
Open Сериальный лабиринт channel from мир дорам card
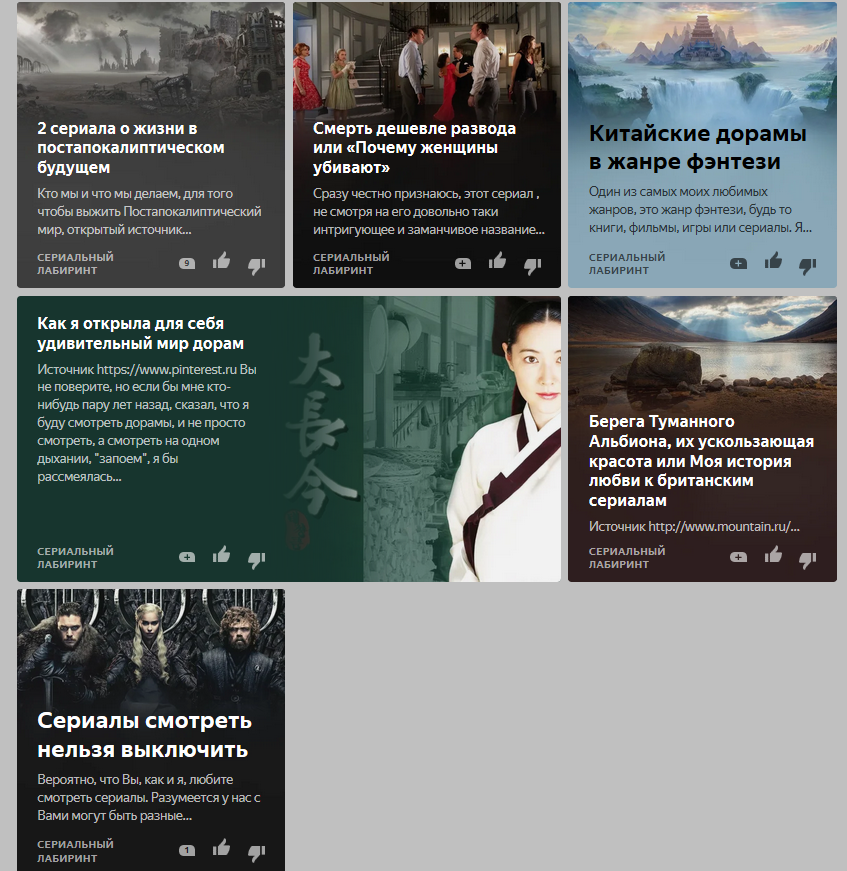click(x=75, y=558)
